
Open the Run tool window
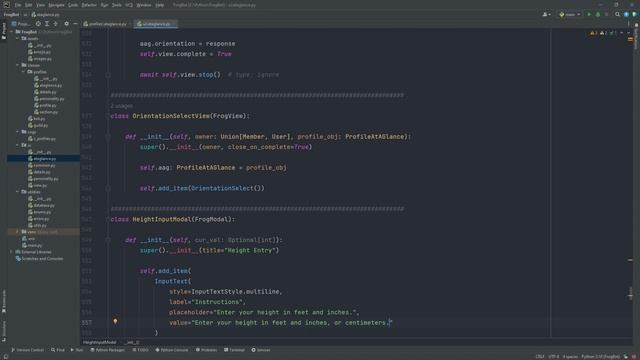point(77,350)
